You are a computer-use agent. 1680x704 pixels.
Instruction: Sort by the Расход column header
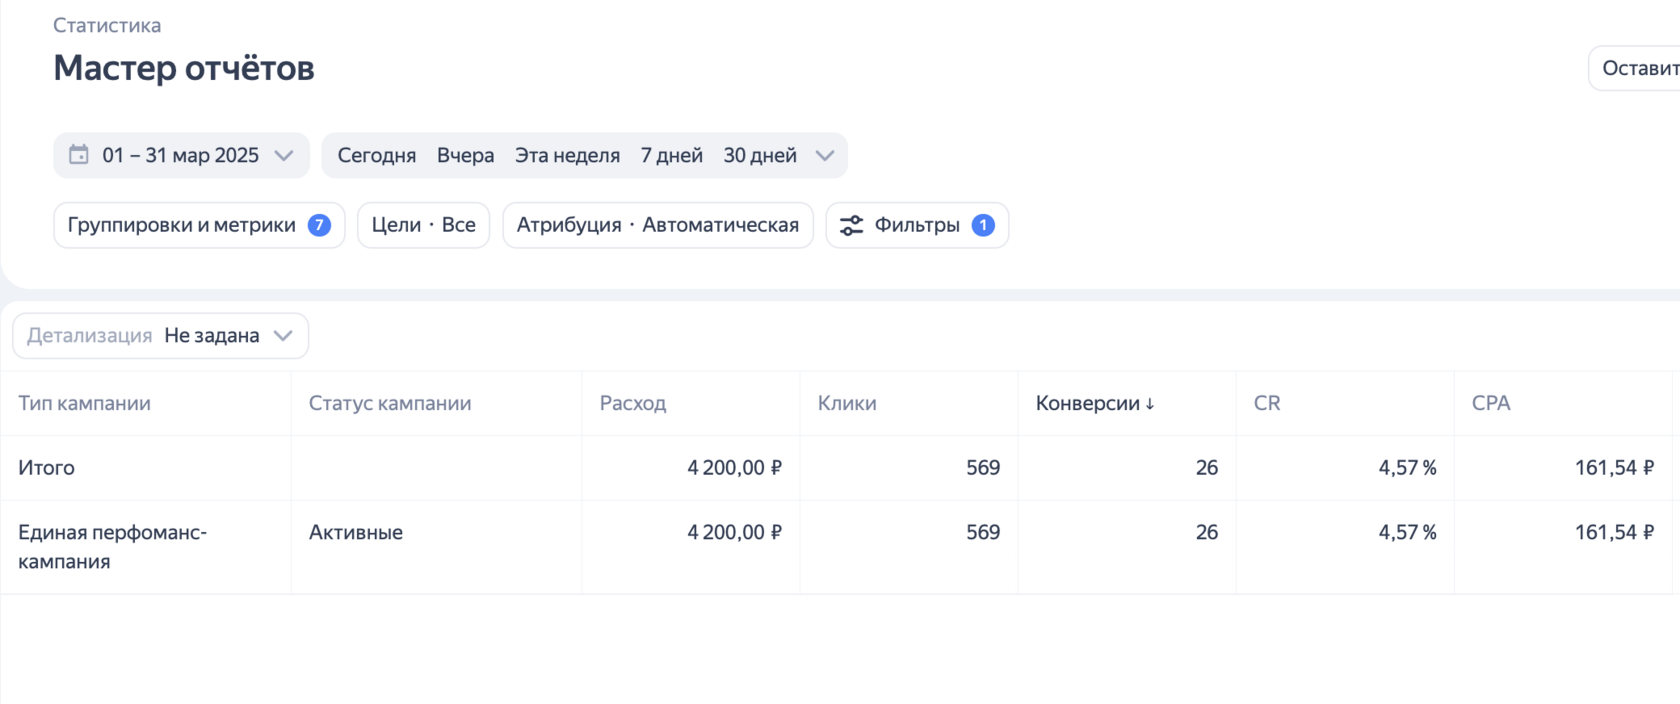tap(633, 403)
